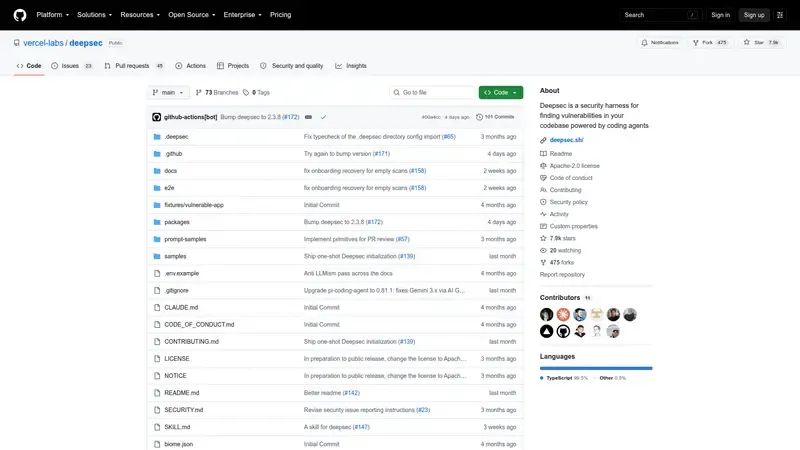
Task: Click the GitHub logo icon
Action: (20, 15)
